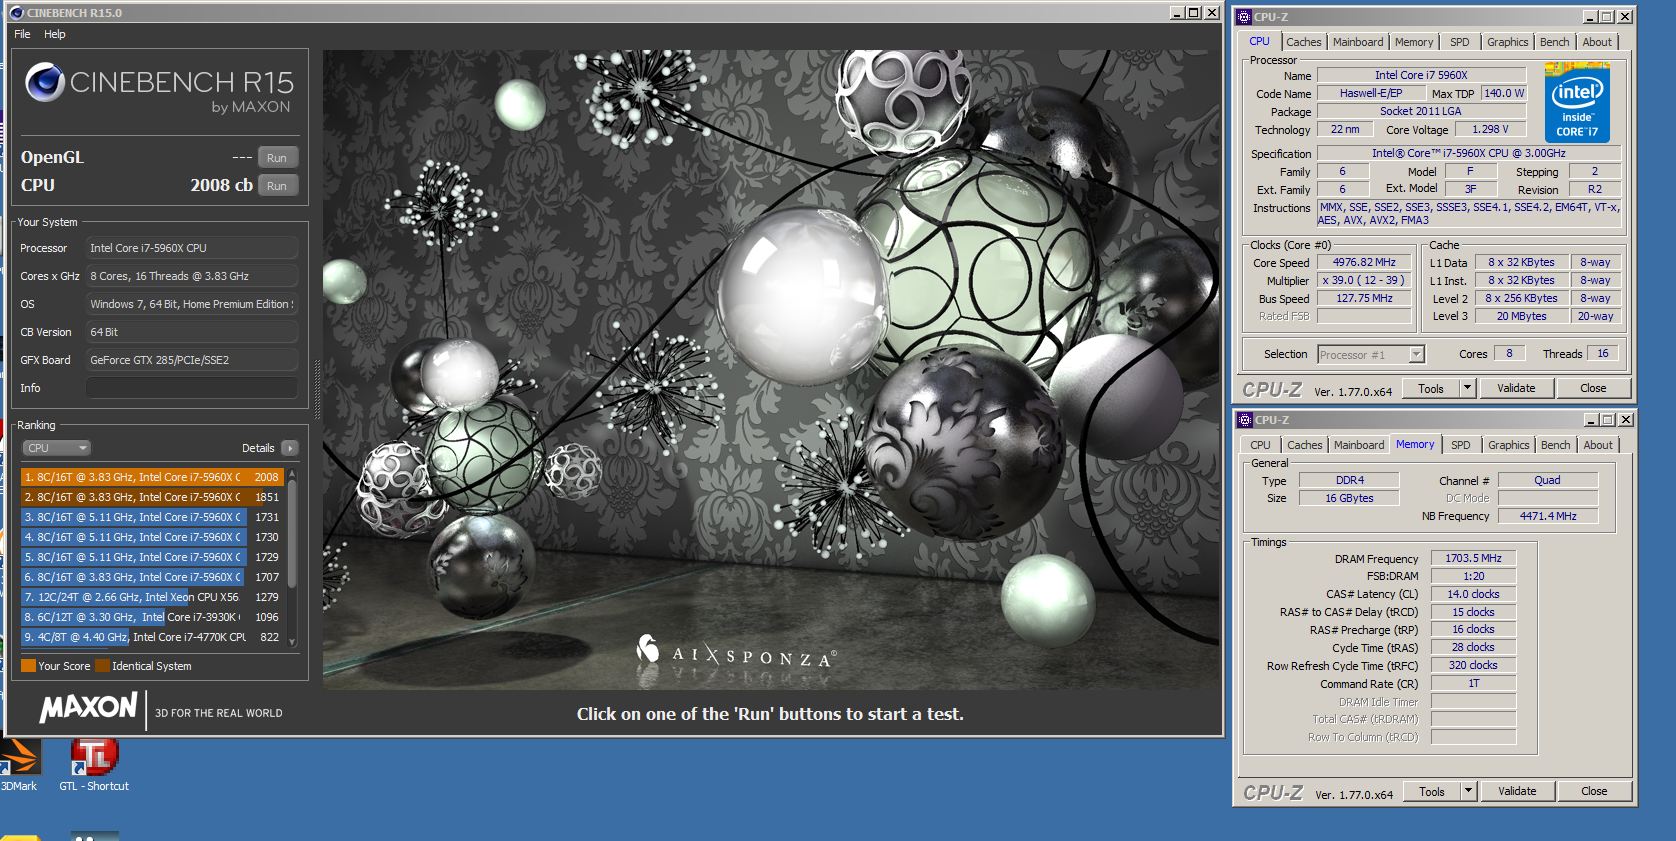Select ranking entry 1 with score 2008

[x=152, y=477]
